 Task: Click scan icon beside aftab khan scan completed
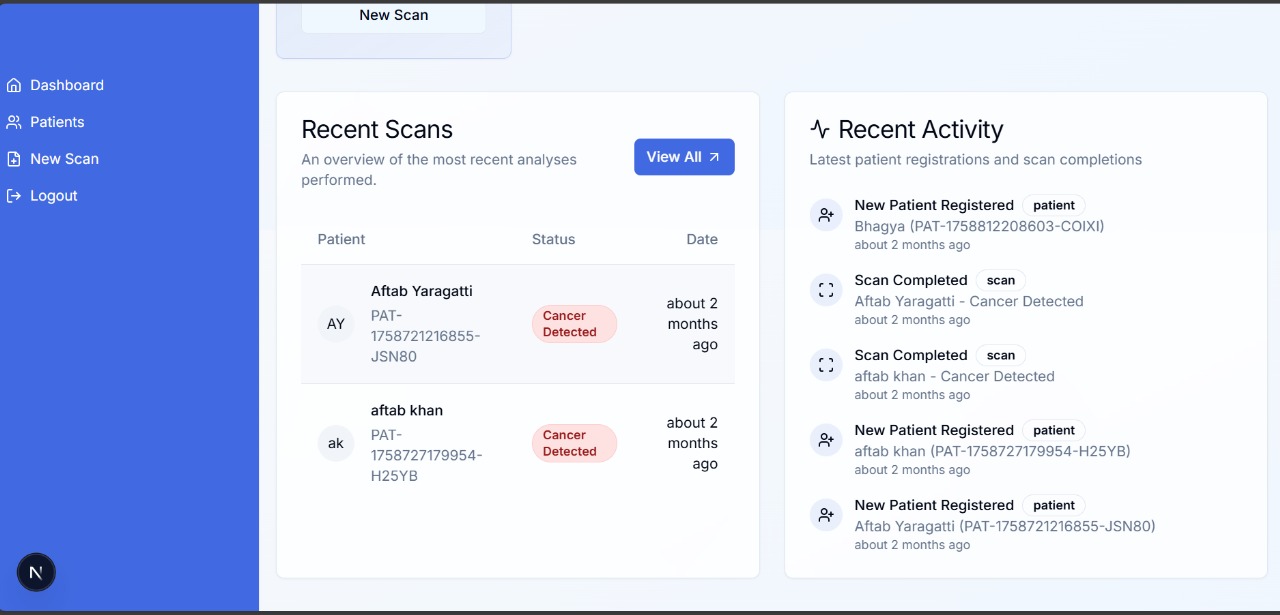pyautogui.click(x=826, y=365)
